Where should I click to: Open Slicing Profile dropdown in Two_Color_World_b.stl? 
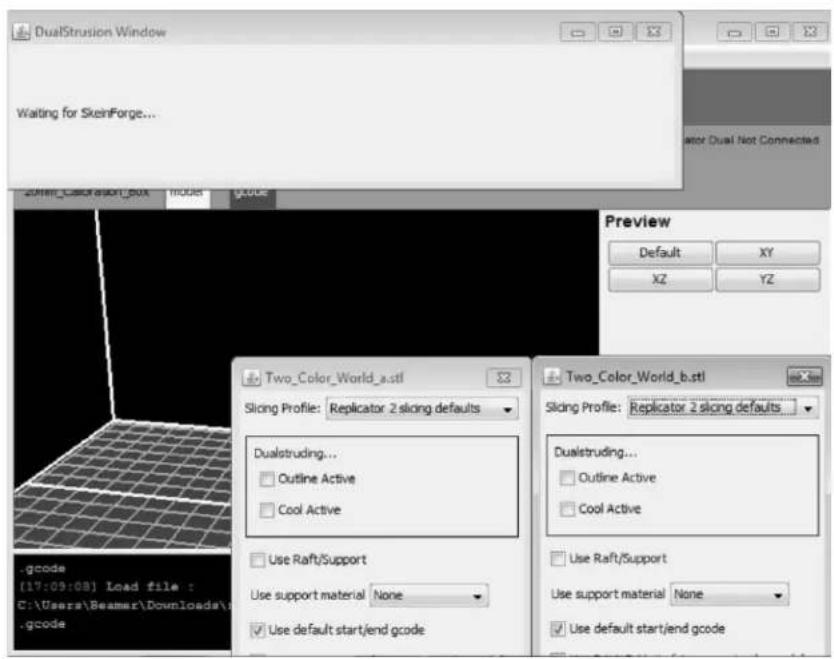point(723,408)
